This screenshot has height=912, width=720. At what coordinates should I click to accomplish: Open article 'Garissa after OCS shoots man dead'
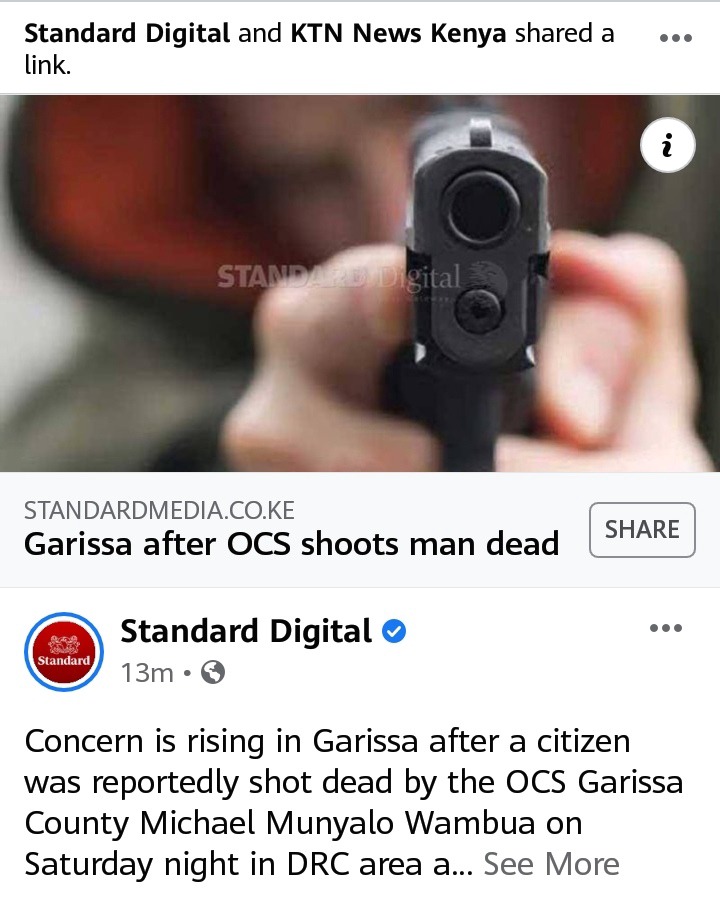click(x=291, y=544)
